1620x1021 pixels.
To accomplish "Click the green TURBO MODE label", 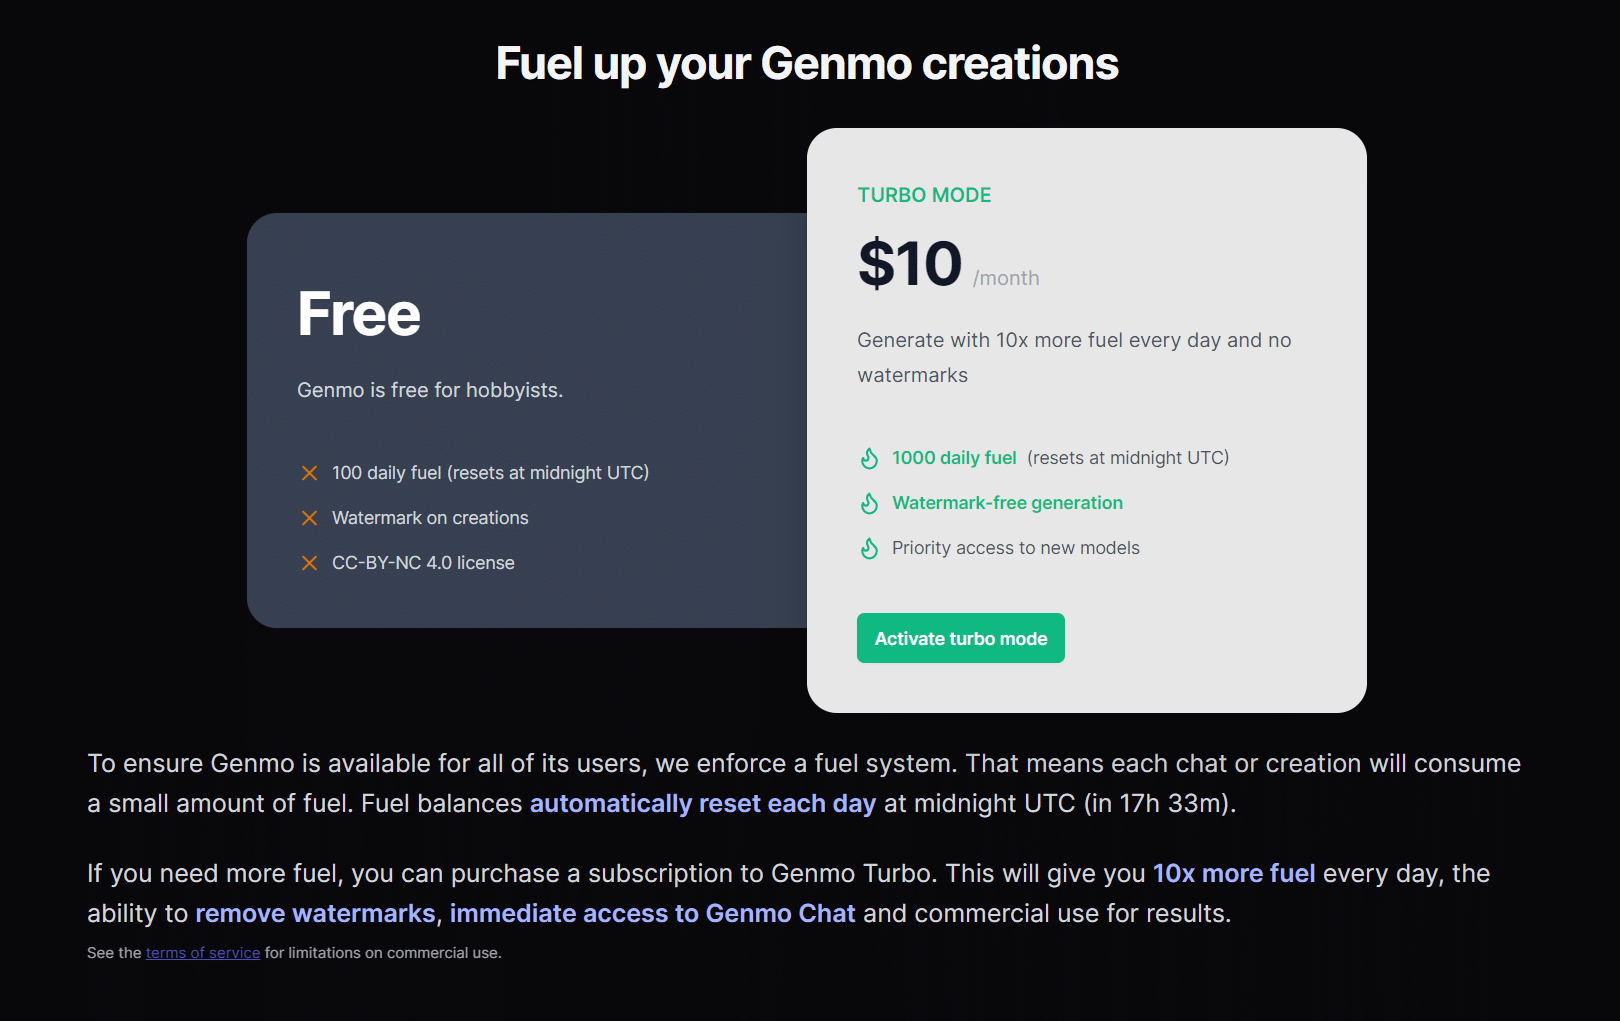I will (924, 195).
